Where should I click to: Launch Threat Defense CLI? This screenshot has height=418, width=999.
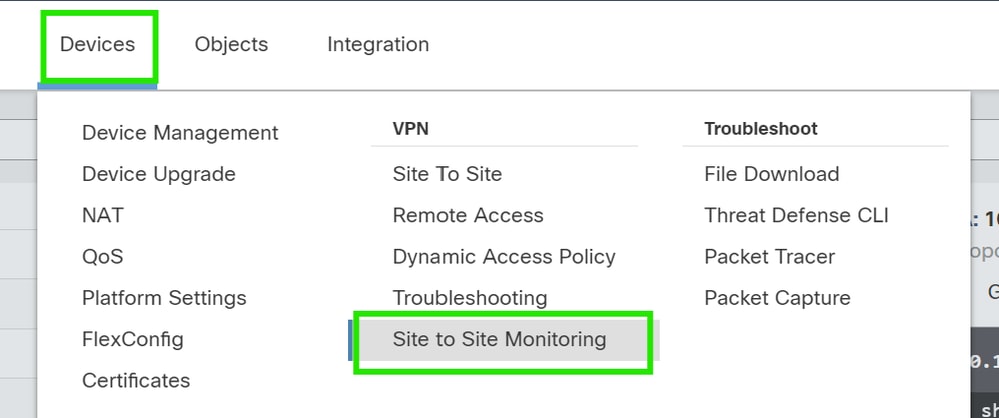coord(796,215)
